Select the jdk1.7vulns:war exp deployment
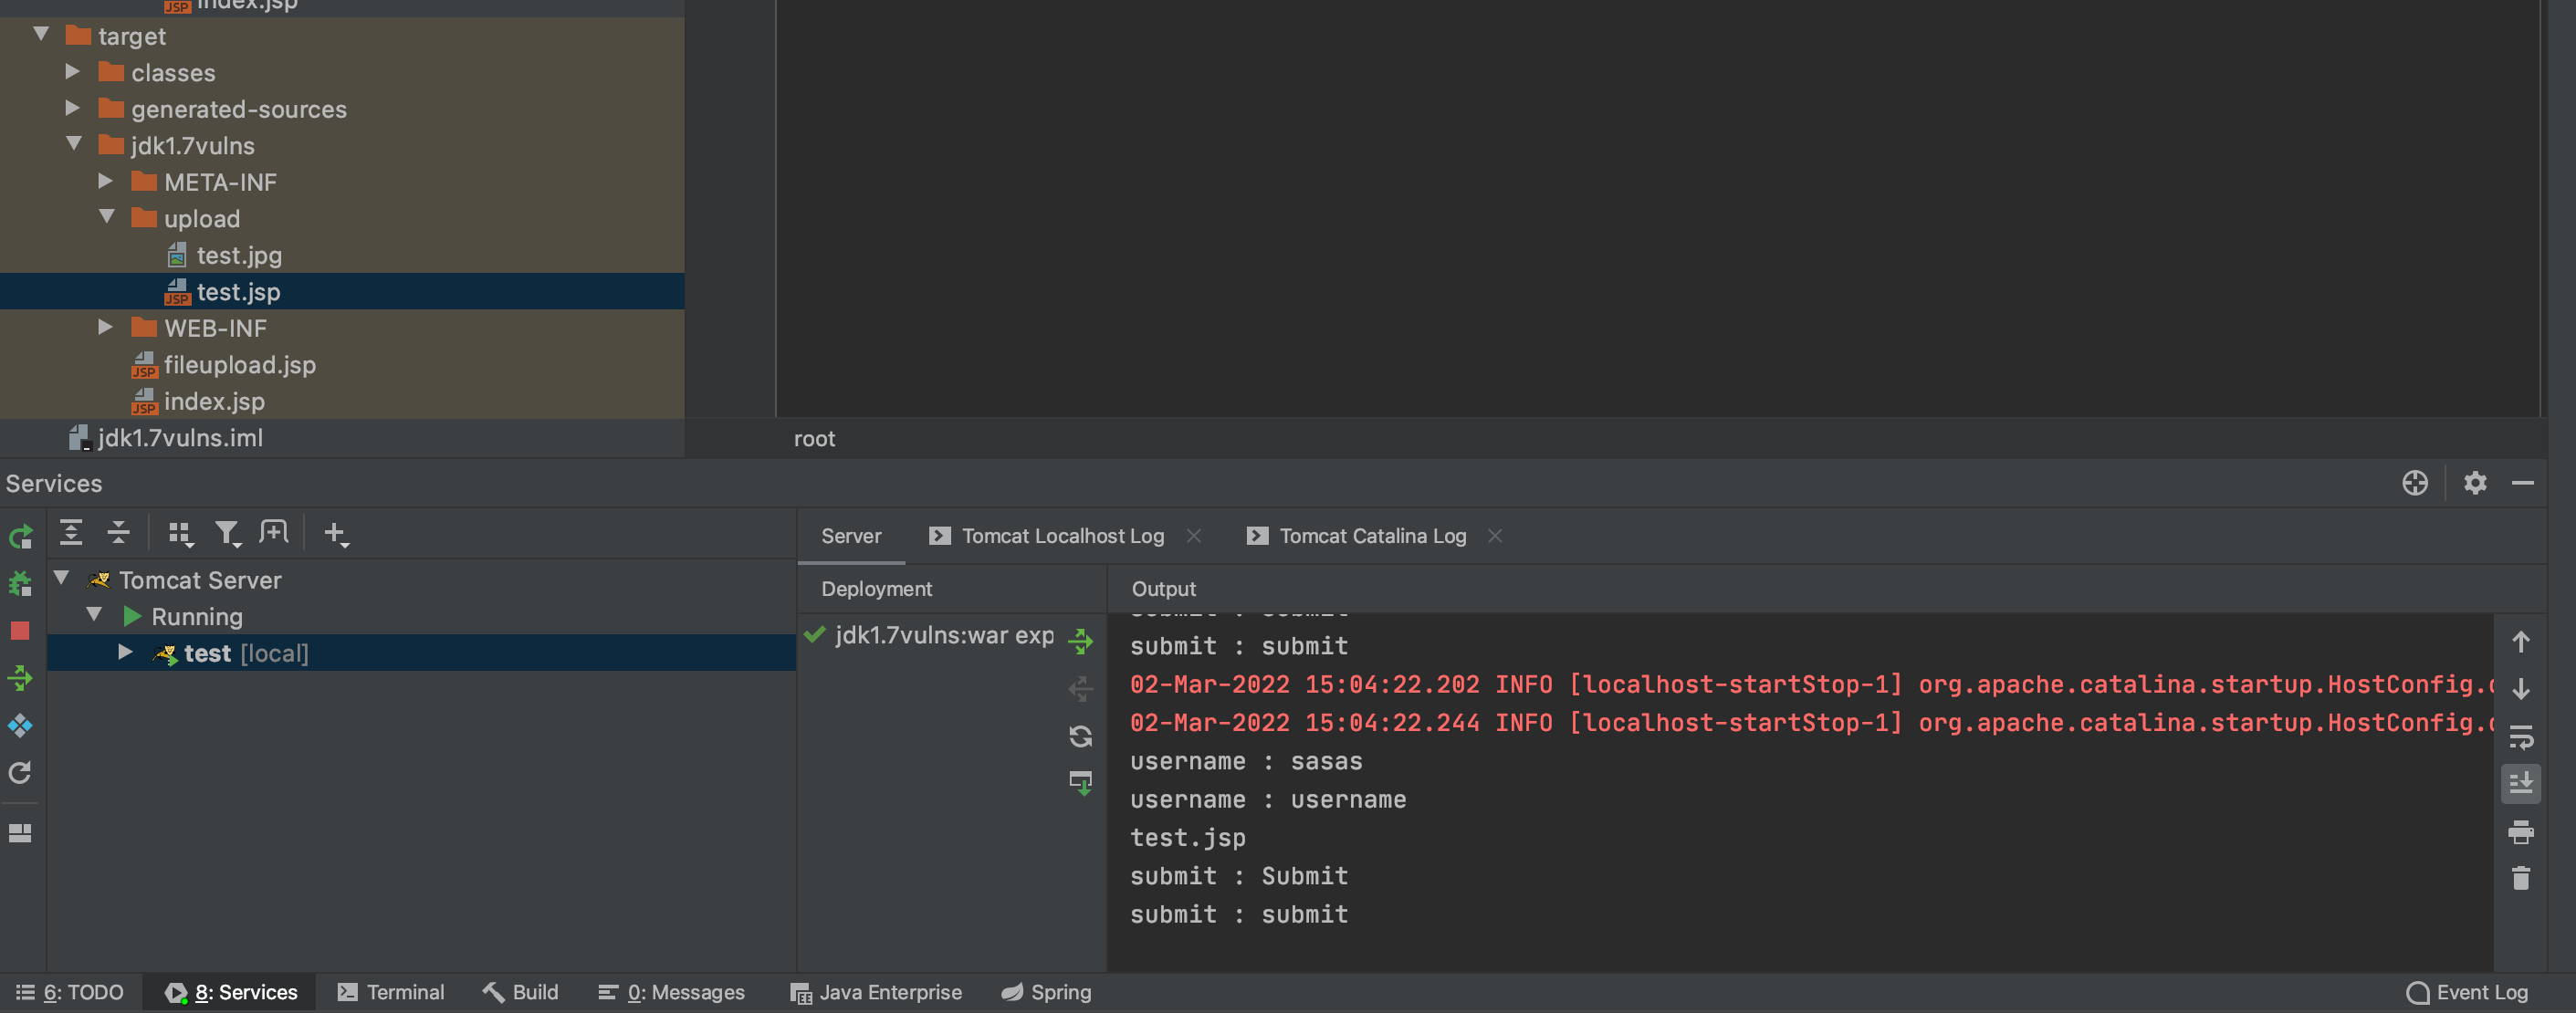 [944, 635]
